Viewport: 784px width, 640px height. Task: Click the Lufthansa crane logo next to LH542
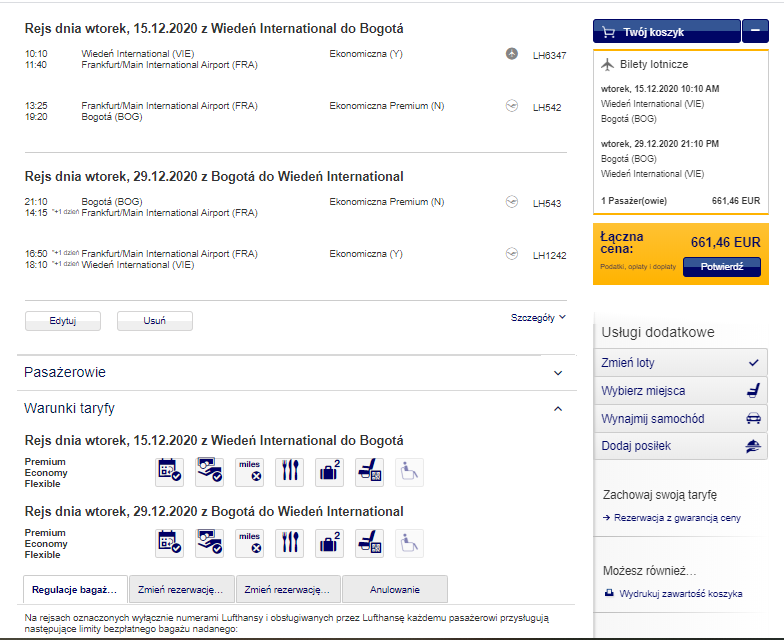[x=512, y=106]
